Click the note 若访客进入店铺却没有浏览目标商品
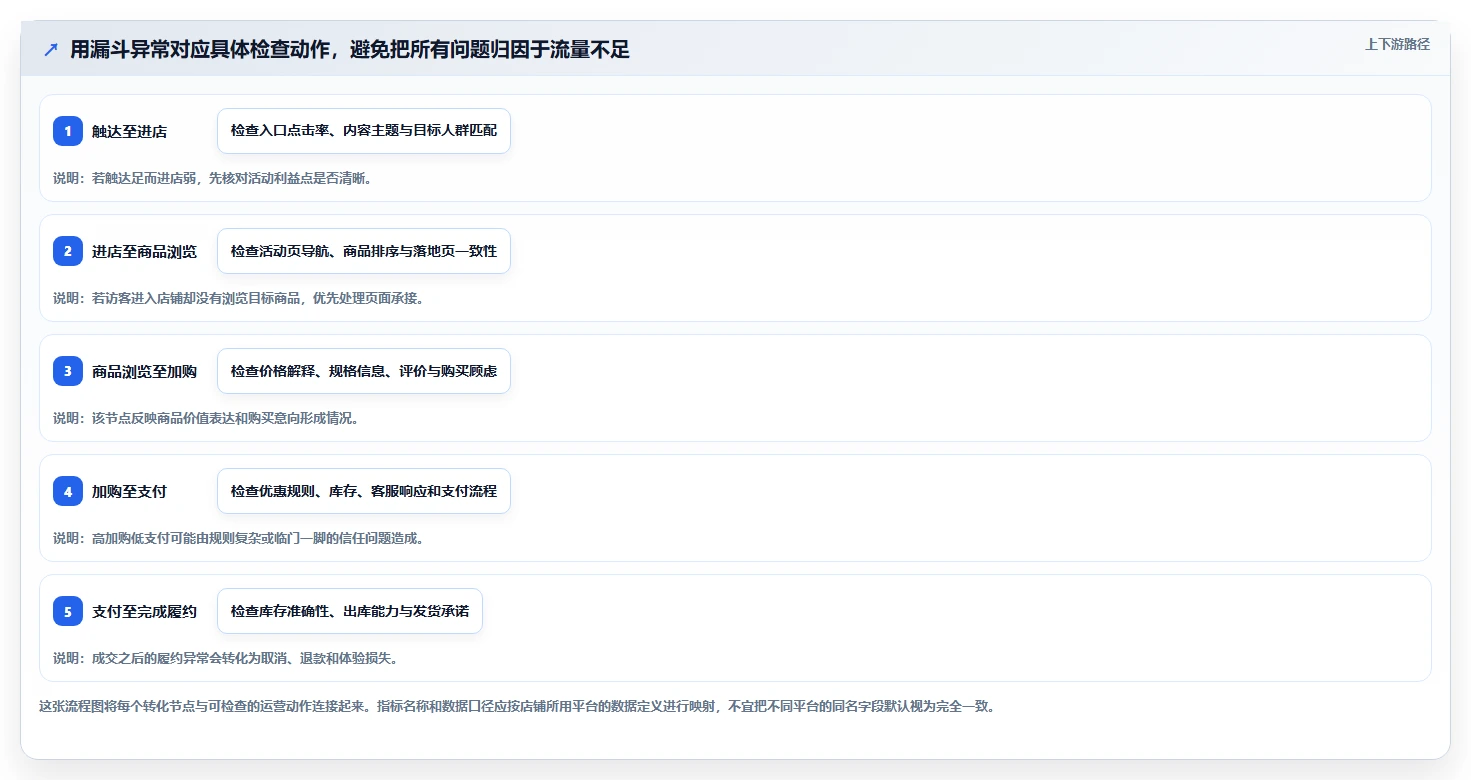 click(x=238, y=298)
